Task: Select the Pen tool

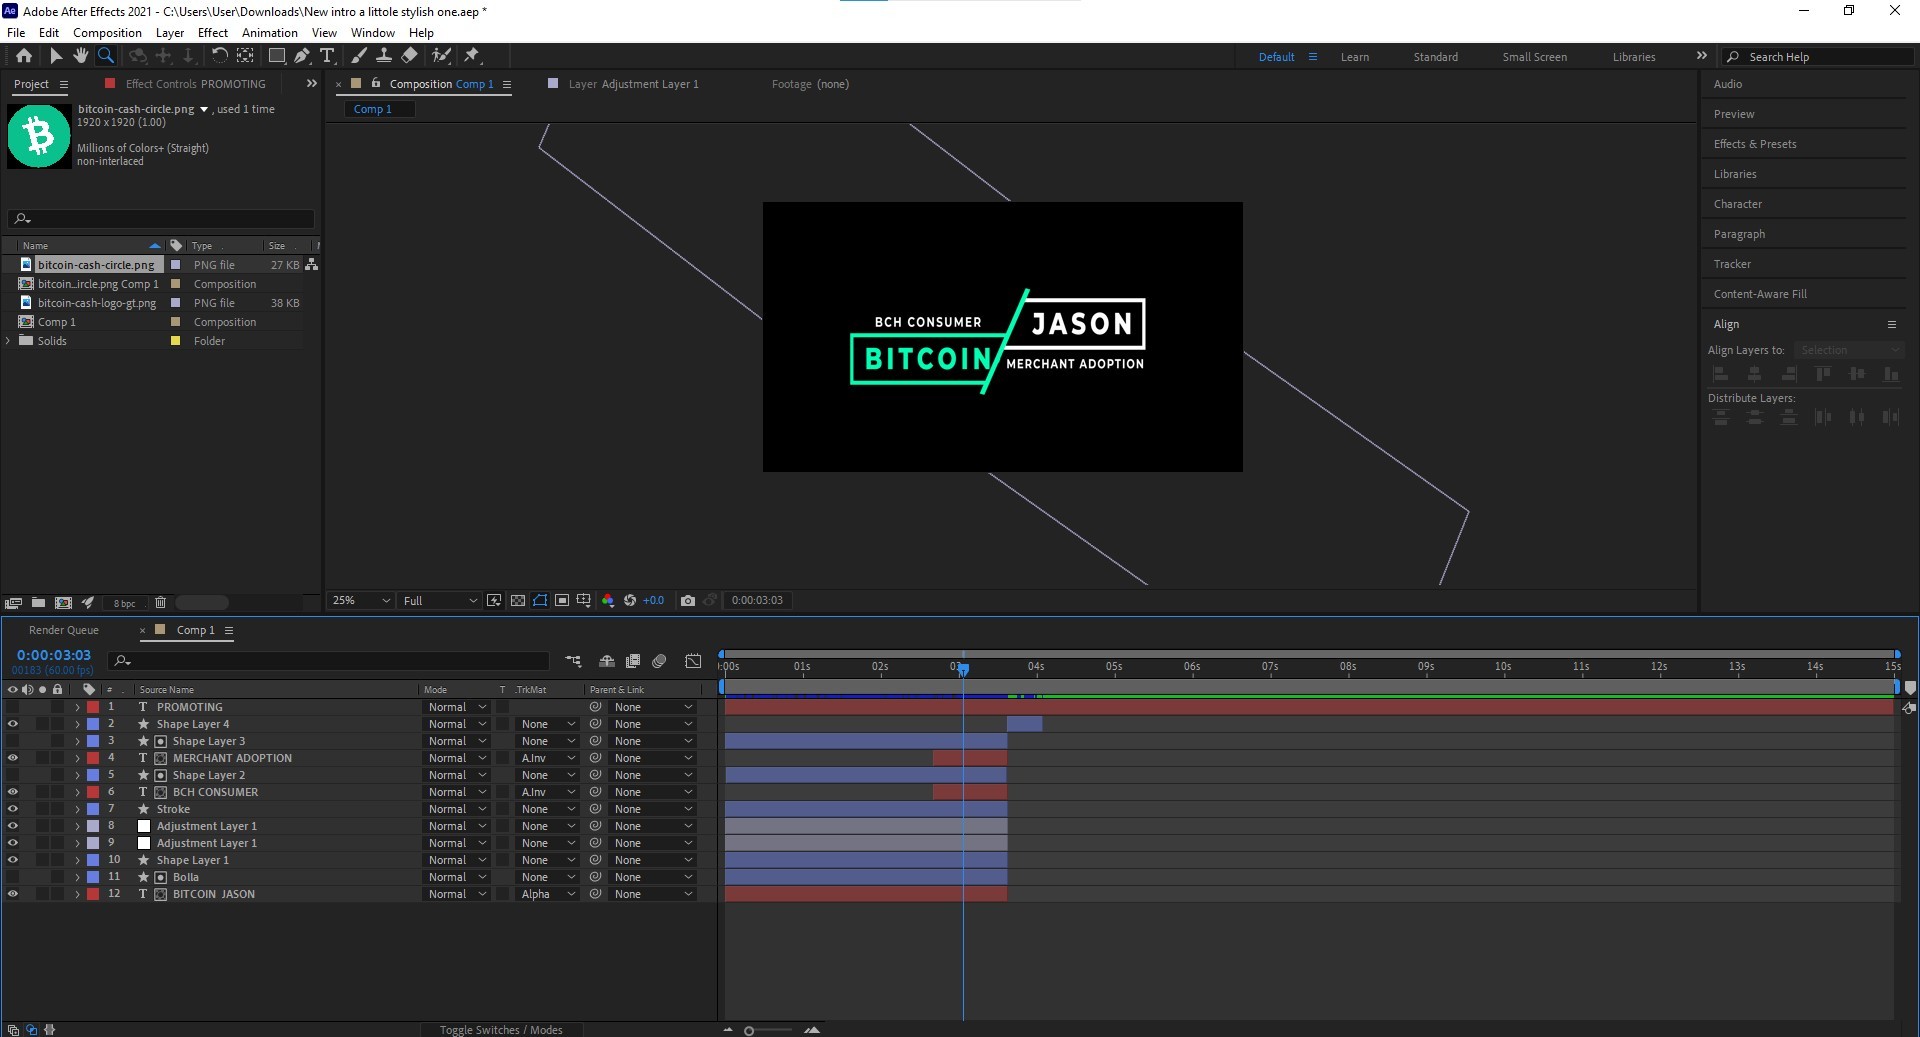Action: [302, 56]
